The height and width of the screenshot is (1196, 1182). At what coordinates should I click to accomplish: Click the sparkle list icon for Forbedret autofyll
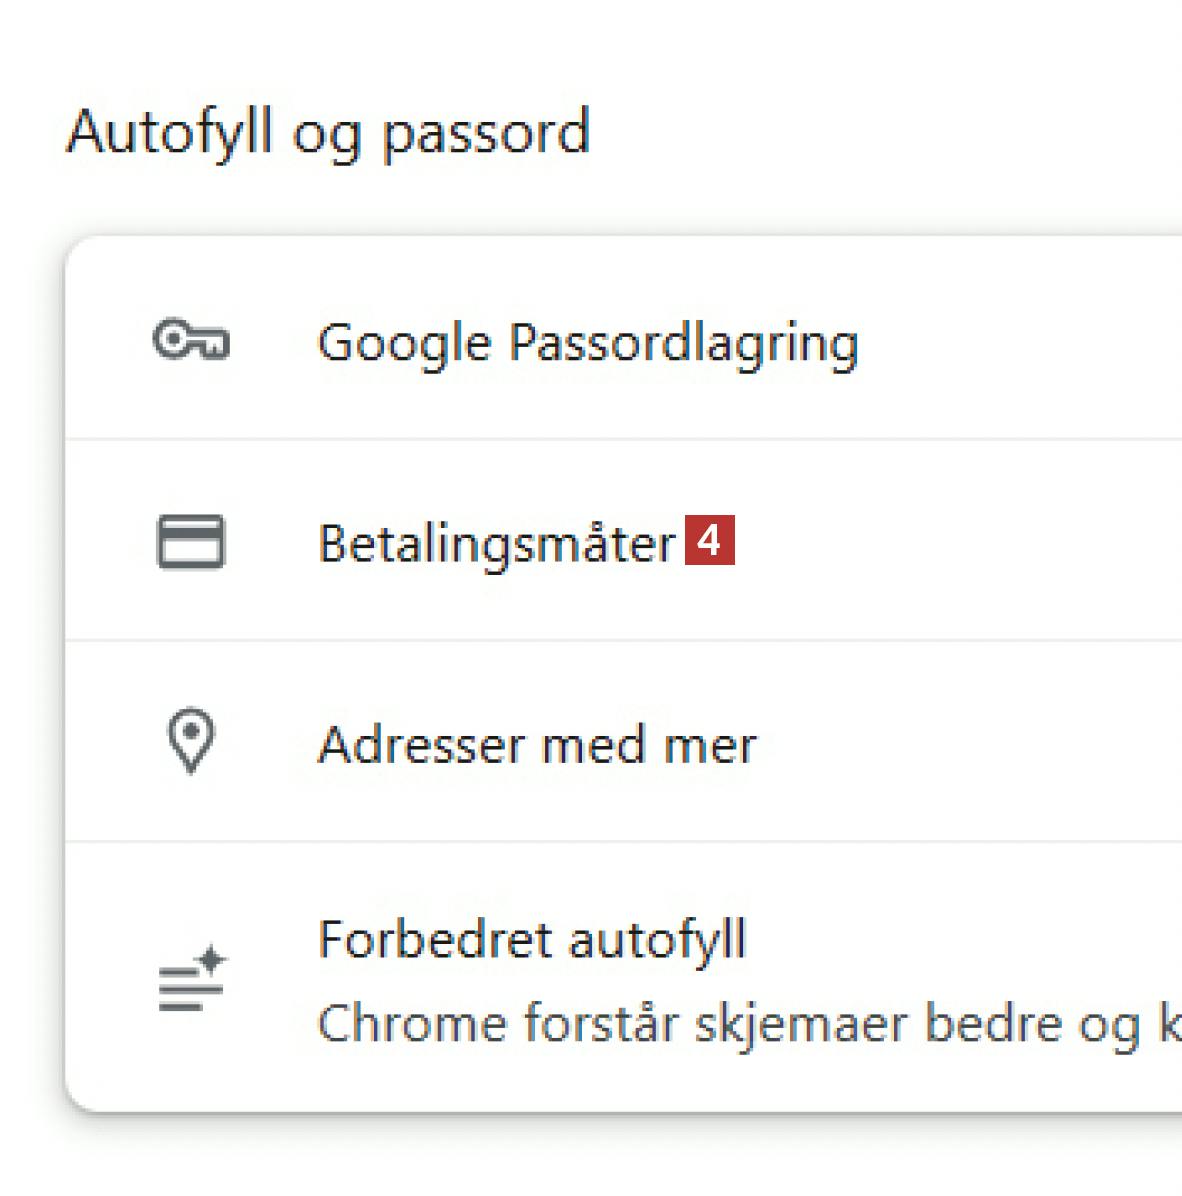coord(192,979)
